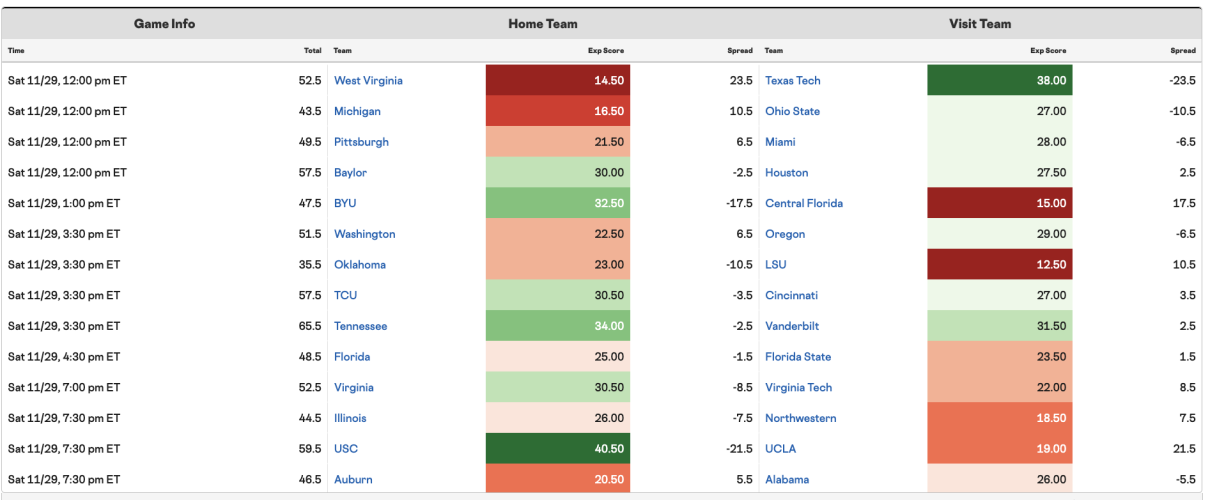This screenshot has height=500, width=1217.
Task: Open the Florida home team link
Action: [352, 357]
